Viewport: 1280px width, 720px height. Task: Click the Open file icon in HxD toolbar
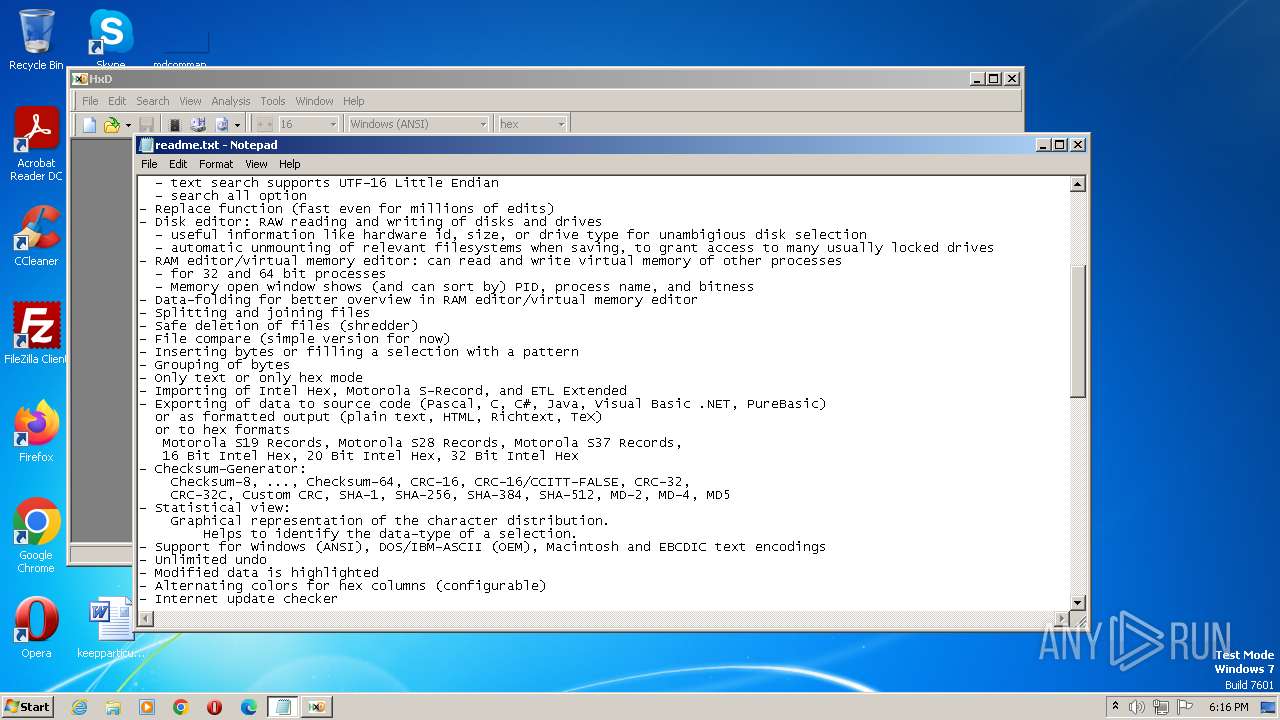[111, 124]
